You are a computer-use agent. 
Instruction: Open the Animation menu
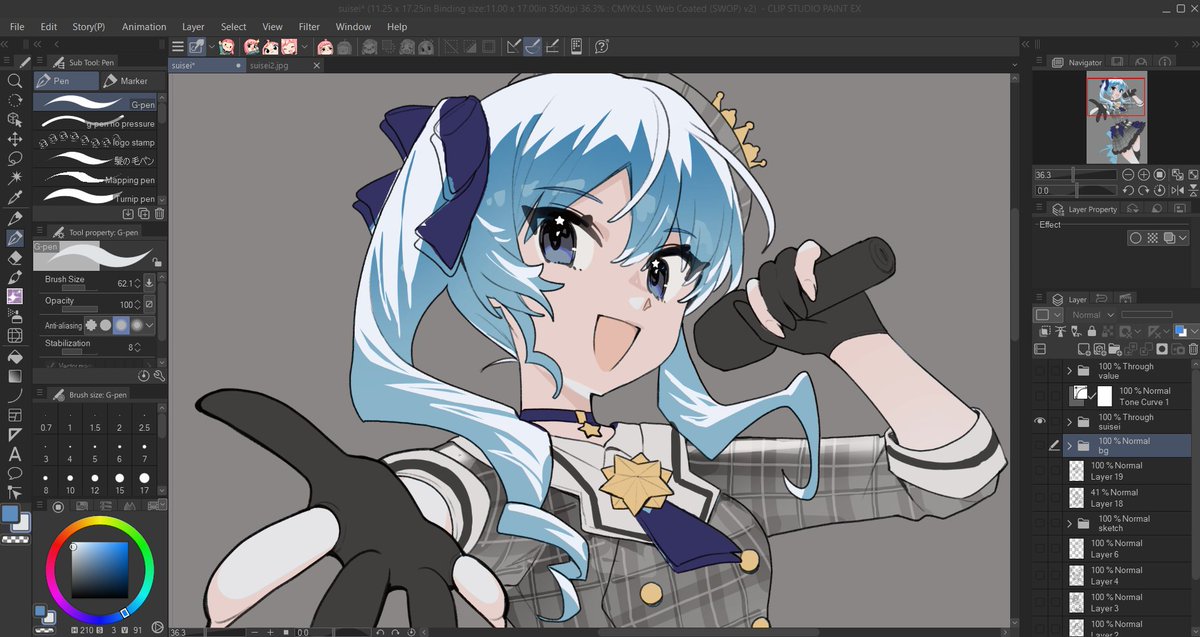pos(144,27)
